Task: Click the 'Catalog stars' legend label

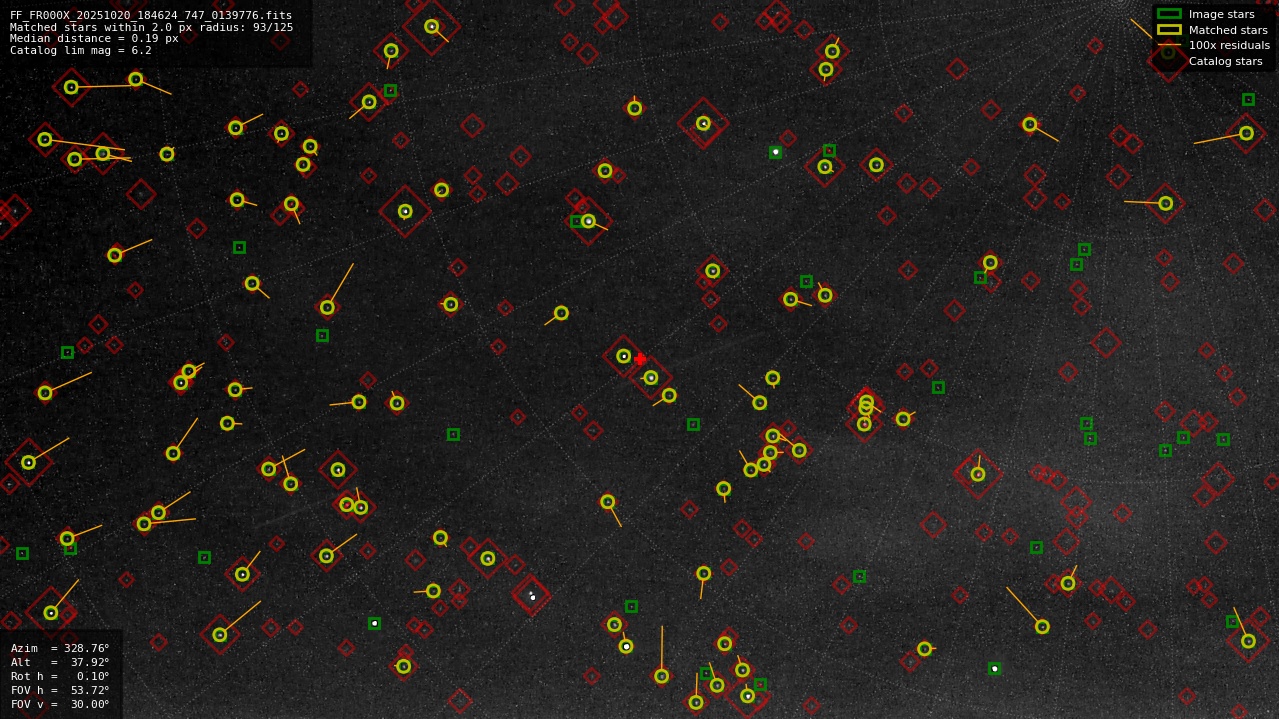Action: 1225,61
